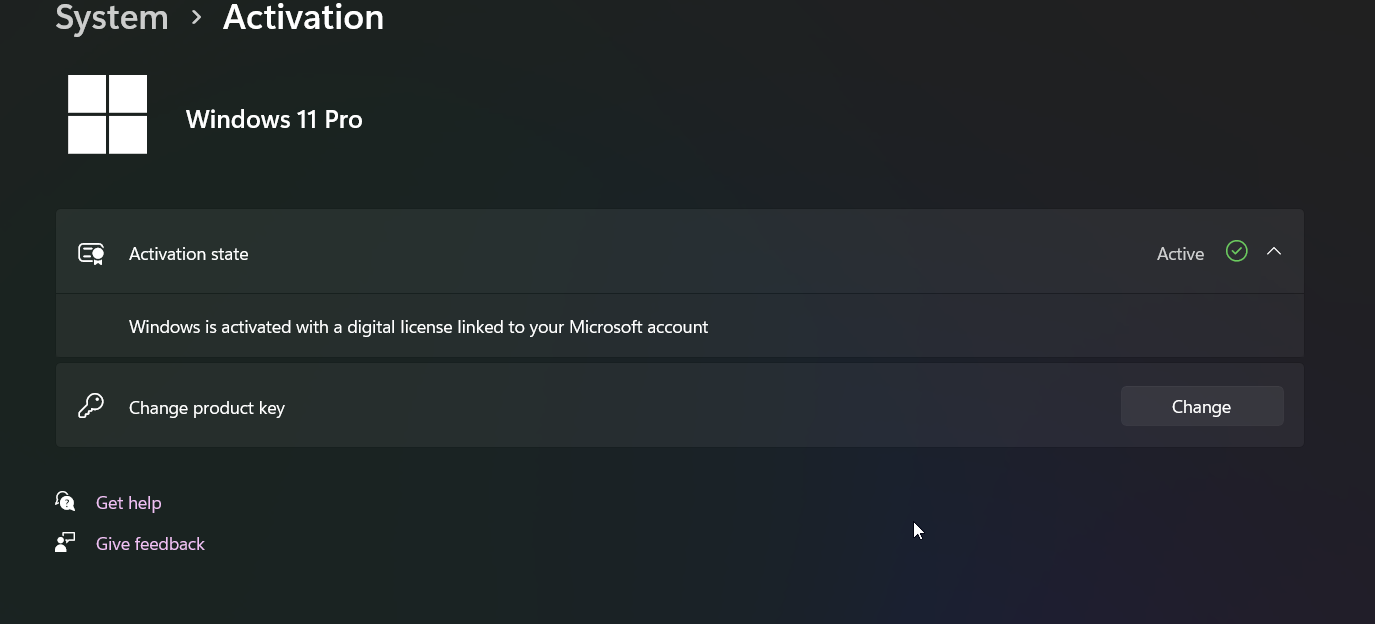
Task: Click the Give feedback person icon
Action: (65, 543)
